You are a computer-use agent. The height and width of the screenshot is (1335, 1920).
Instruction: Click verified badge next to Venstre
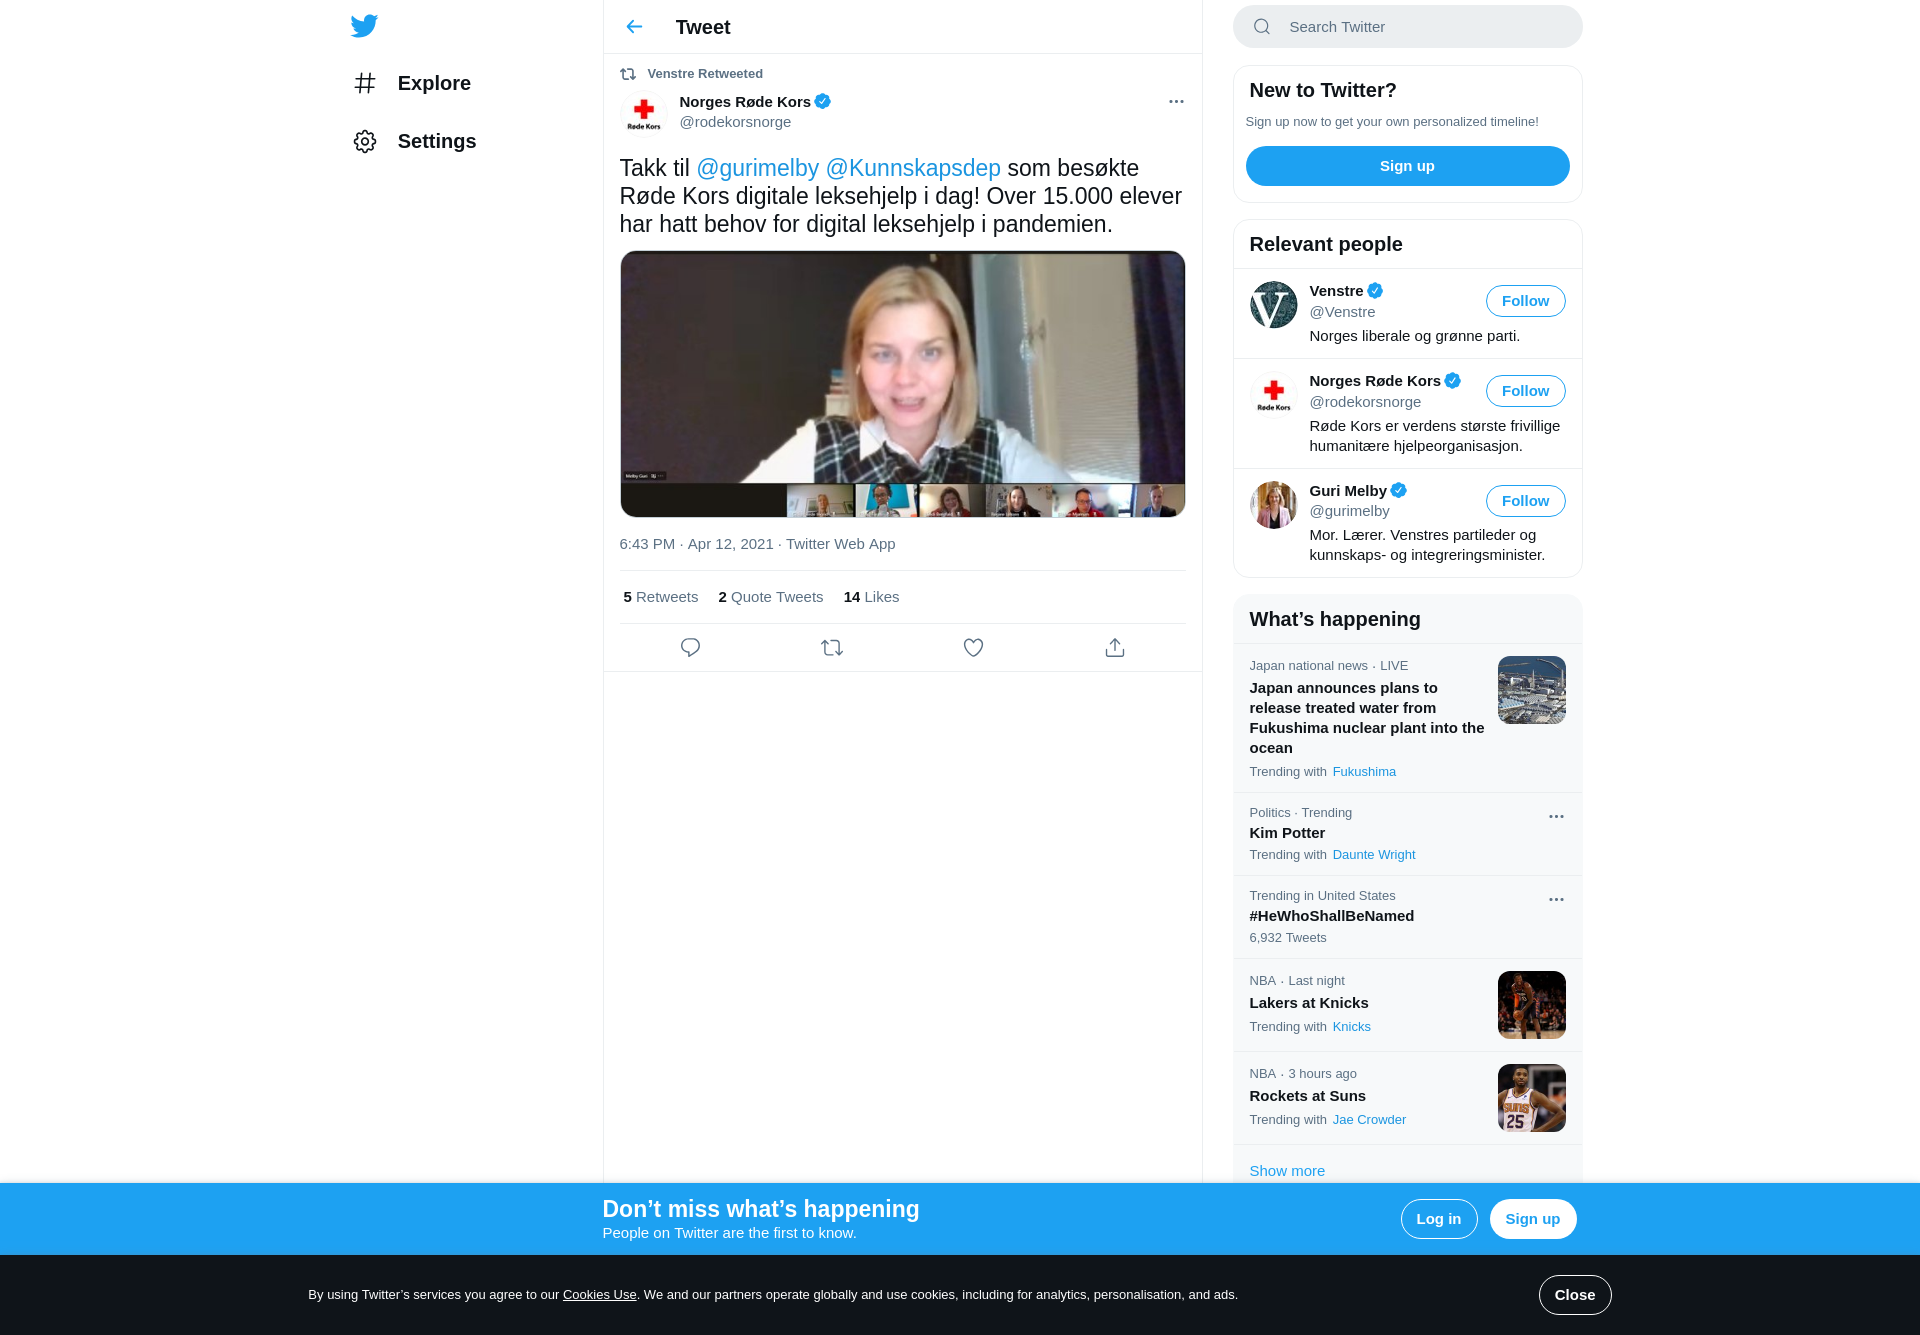click(x=1376, y=291)
